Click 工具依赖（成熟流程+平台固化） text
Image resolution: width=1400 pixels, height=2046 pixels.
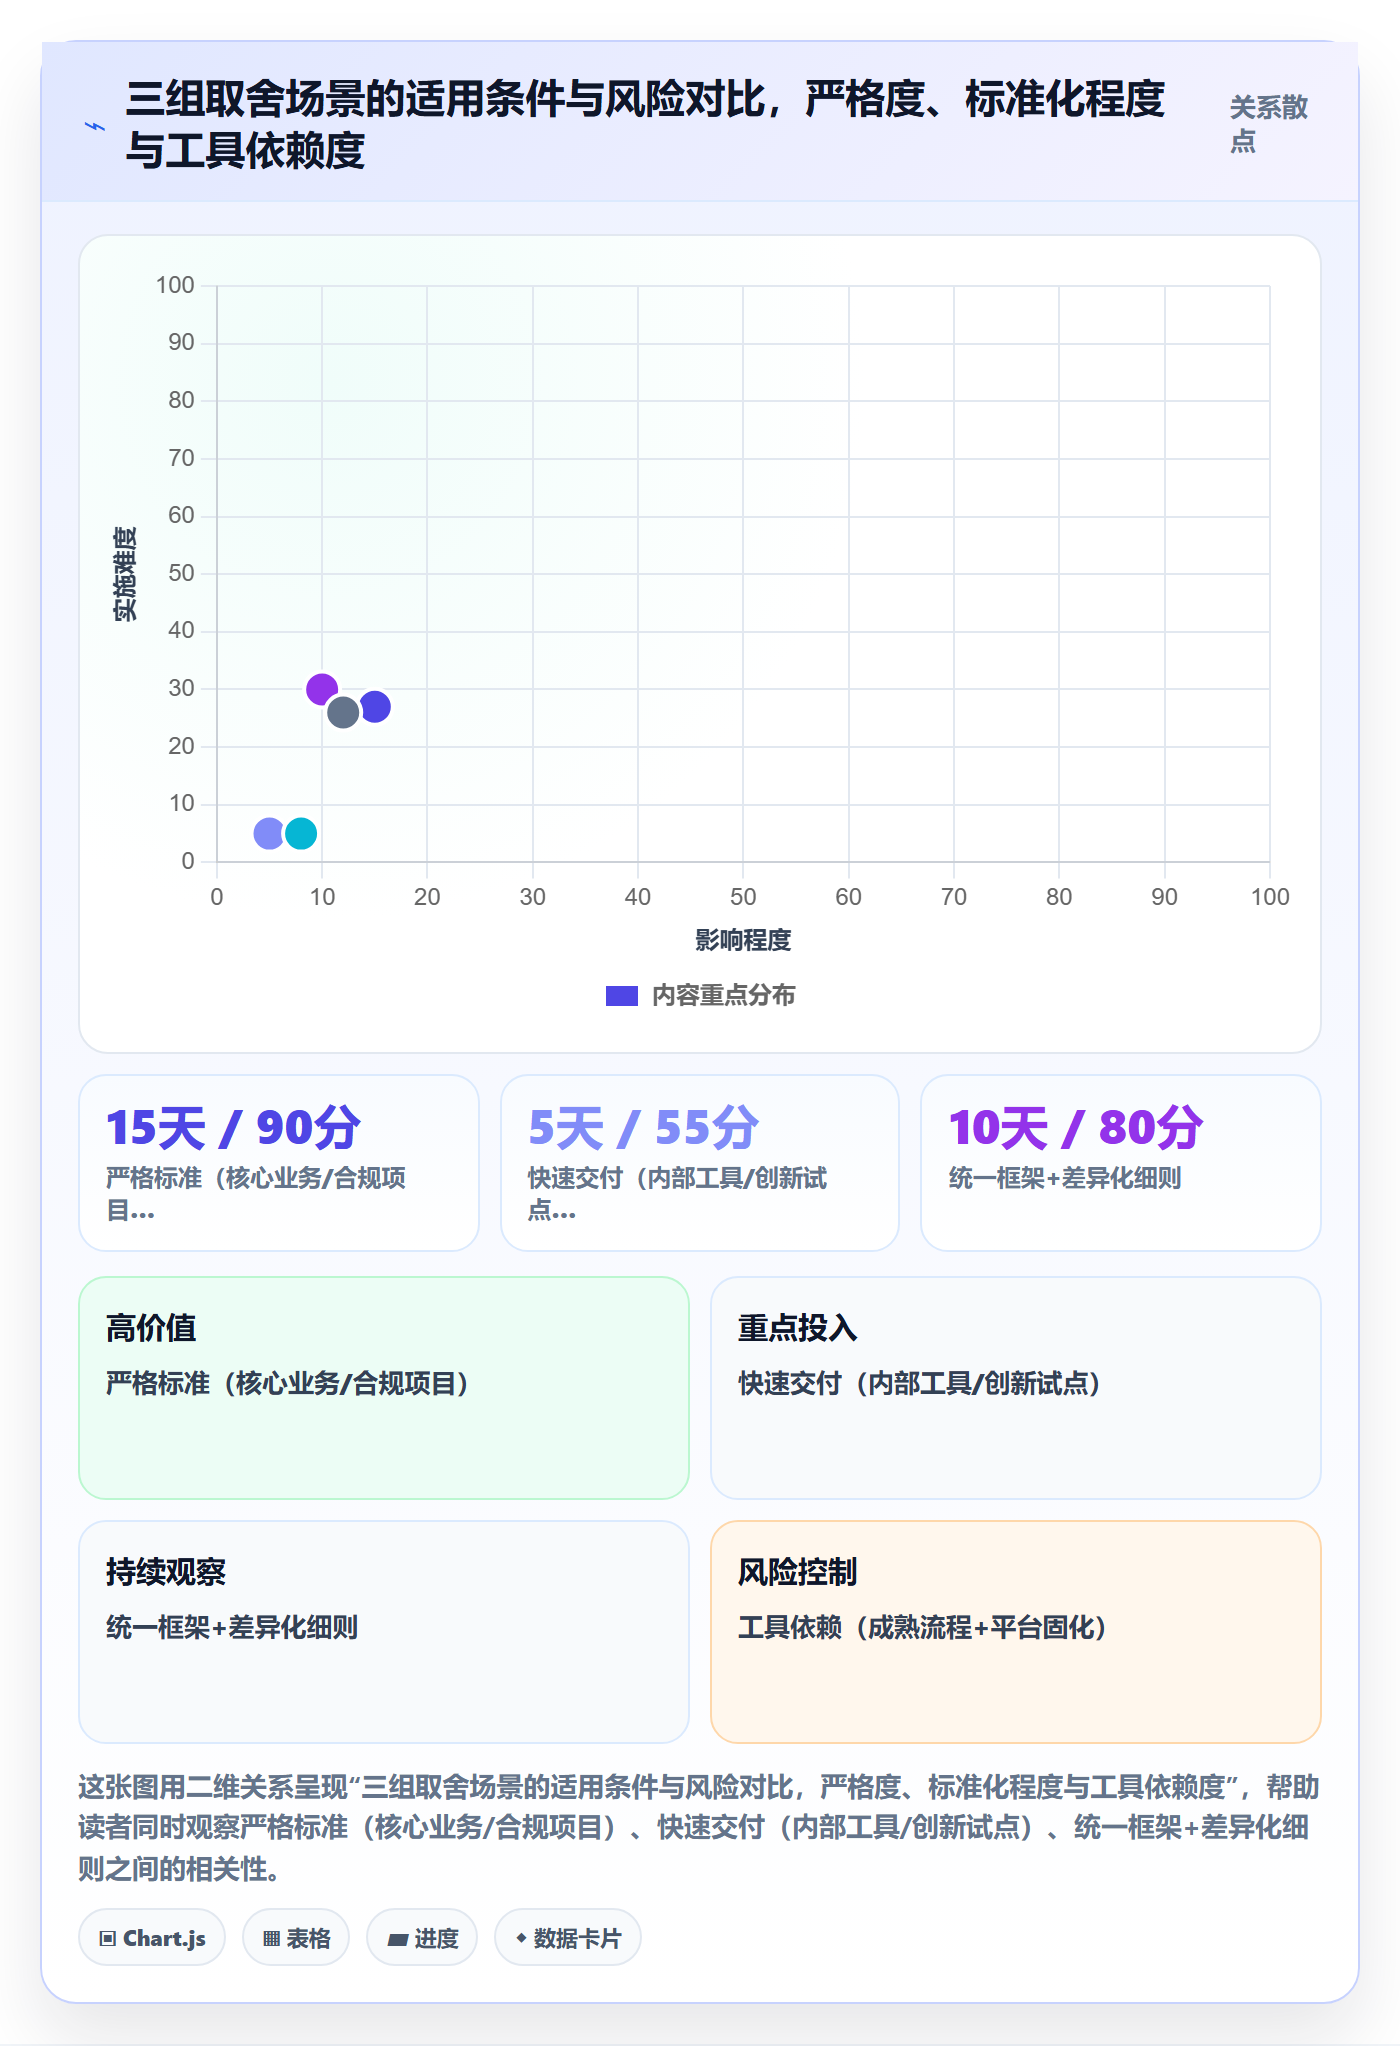pos(921,1628)
